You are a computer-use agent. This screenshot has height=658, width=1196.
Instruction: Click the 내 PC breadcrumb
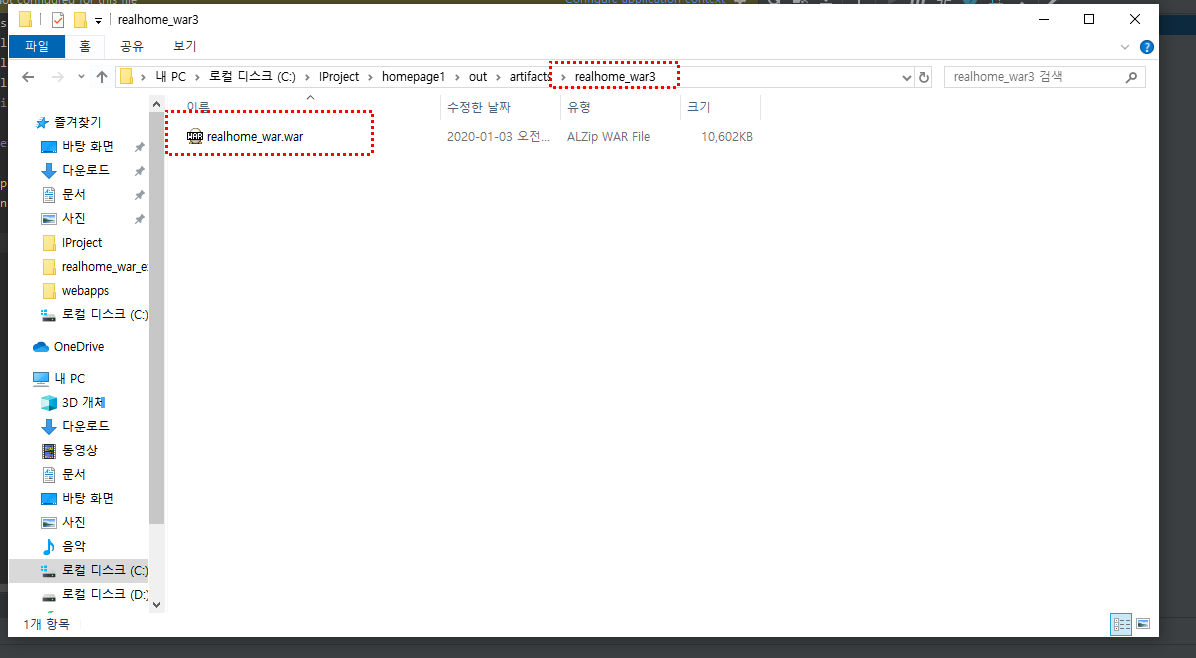[171, 77]
